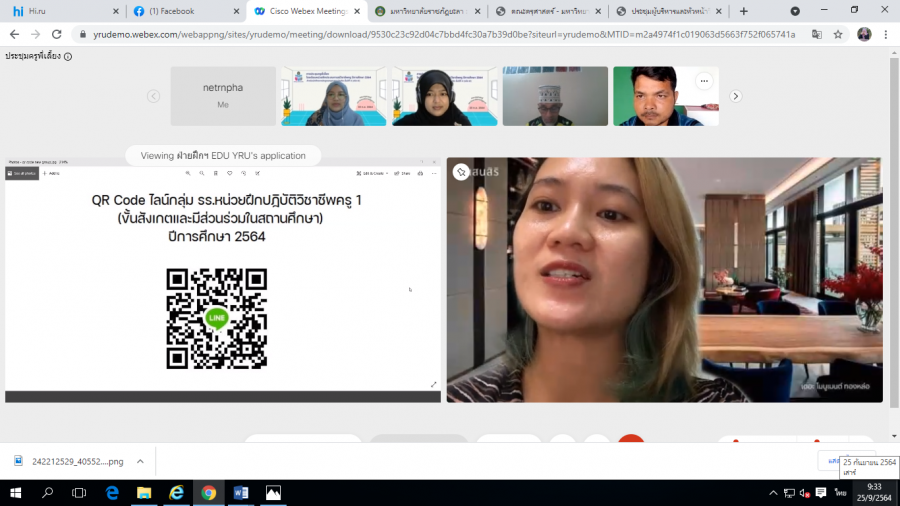Image resolution: width=900 pixels, height=506 pixels.
Task: Expand shared content with fullscreen arrows icon
Action: pos(433,384)
